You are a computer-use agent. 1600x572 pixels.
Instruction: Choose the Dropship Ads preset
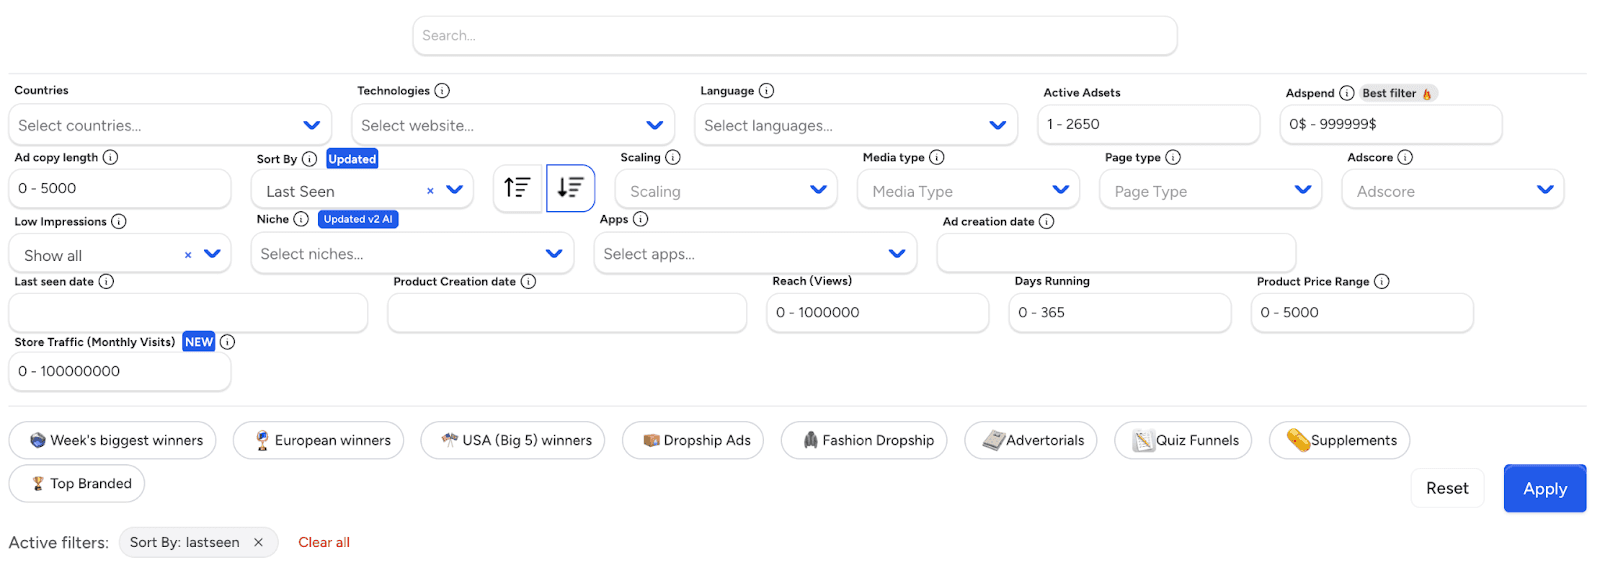693,440
